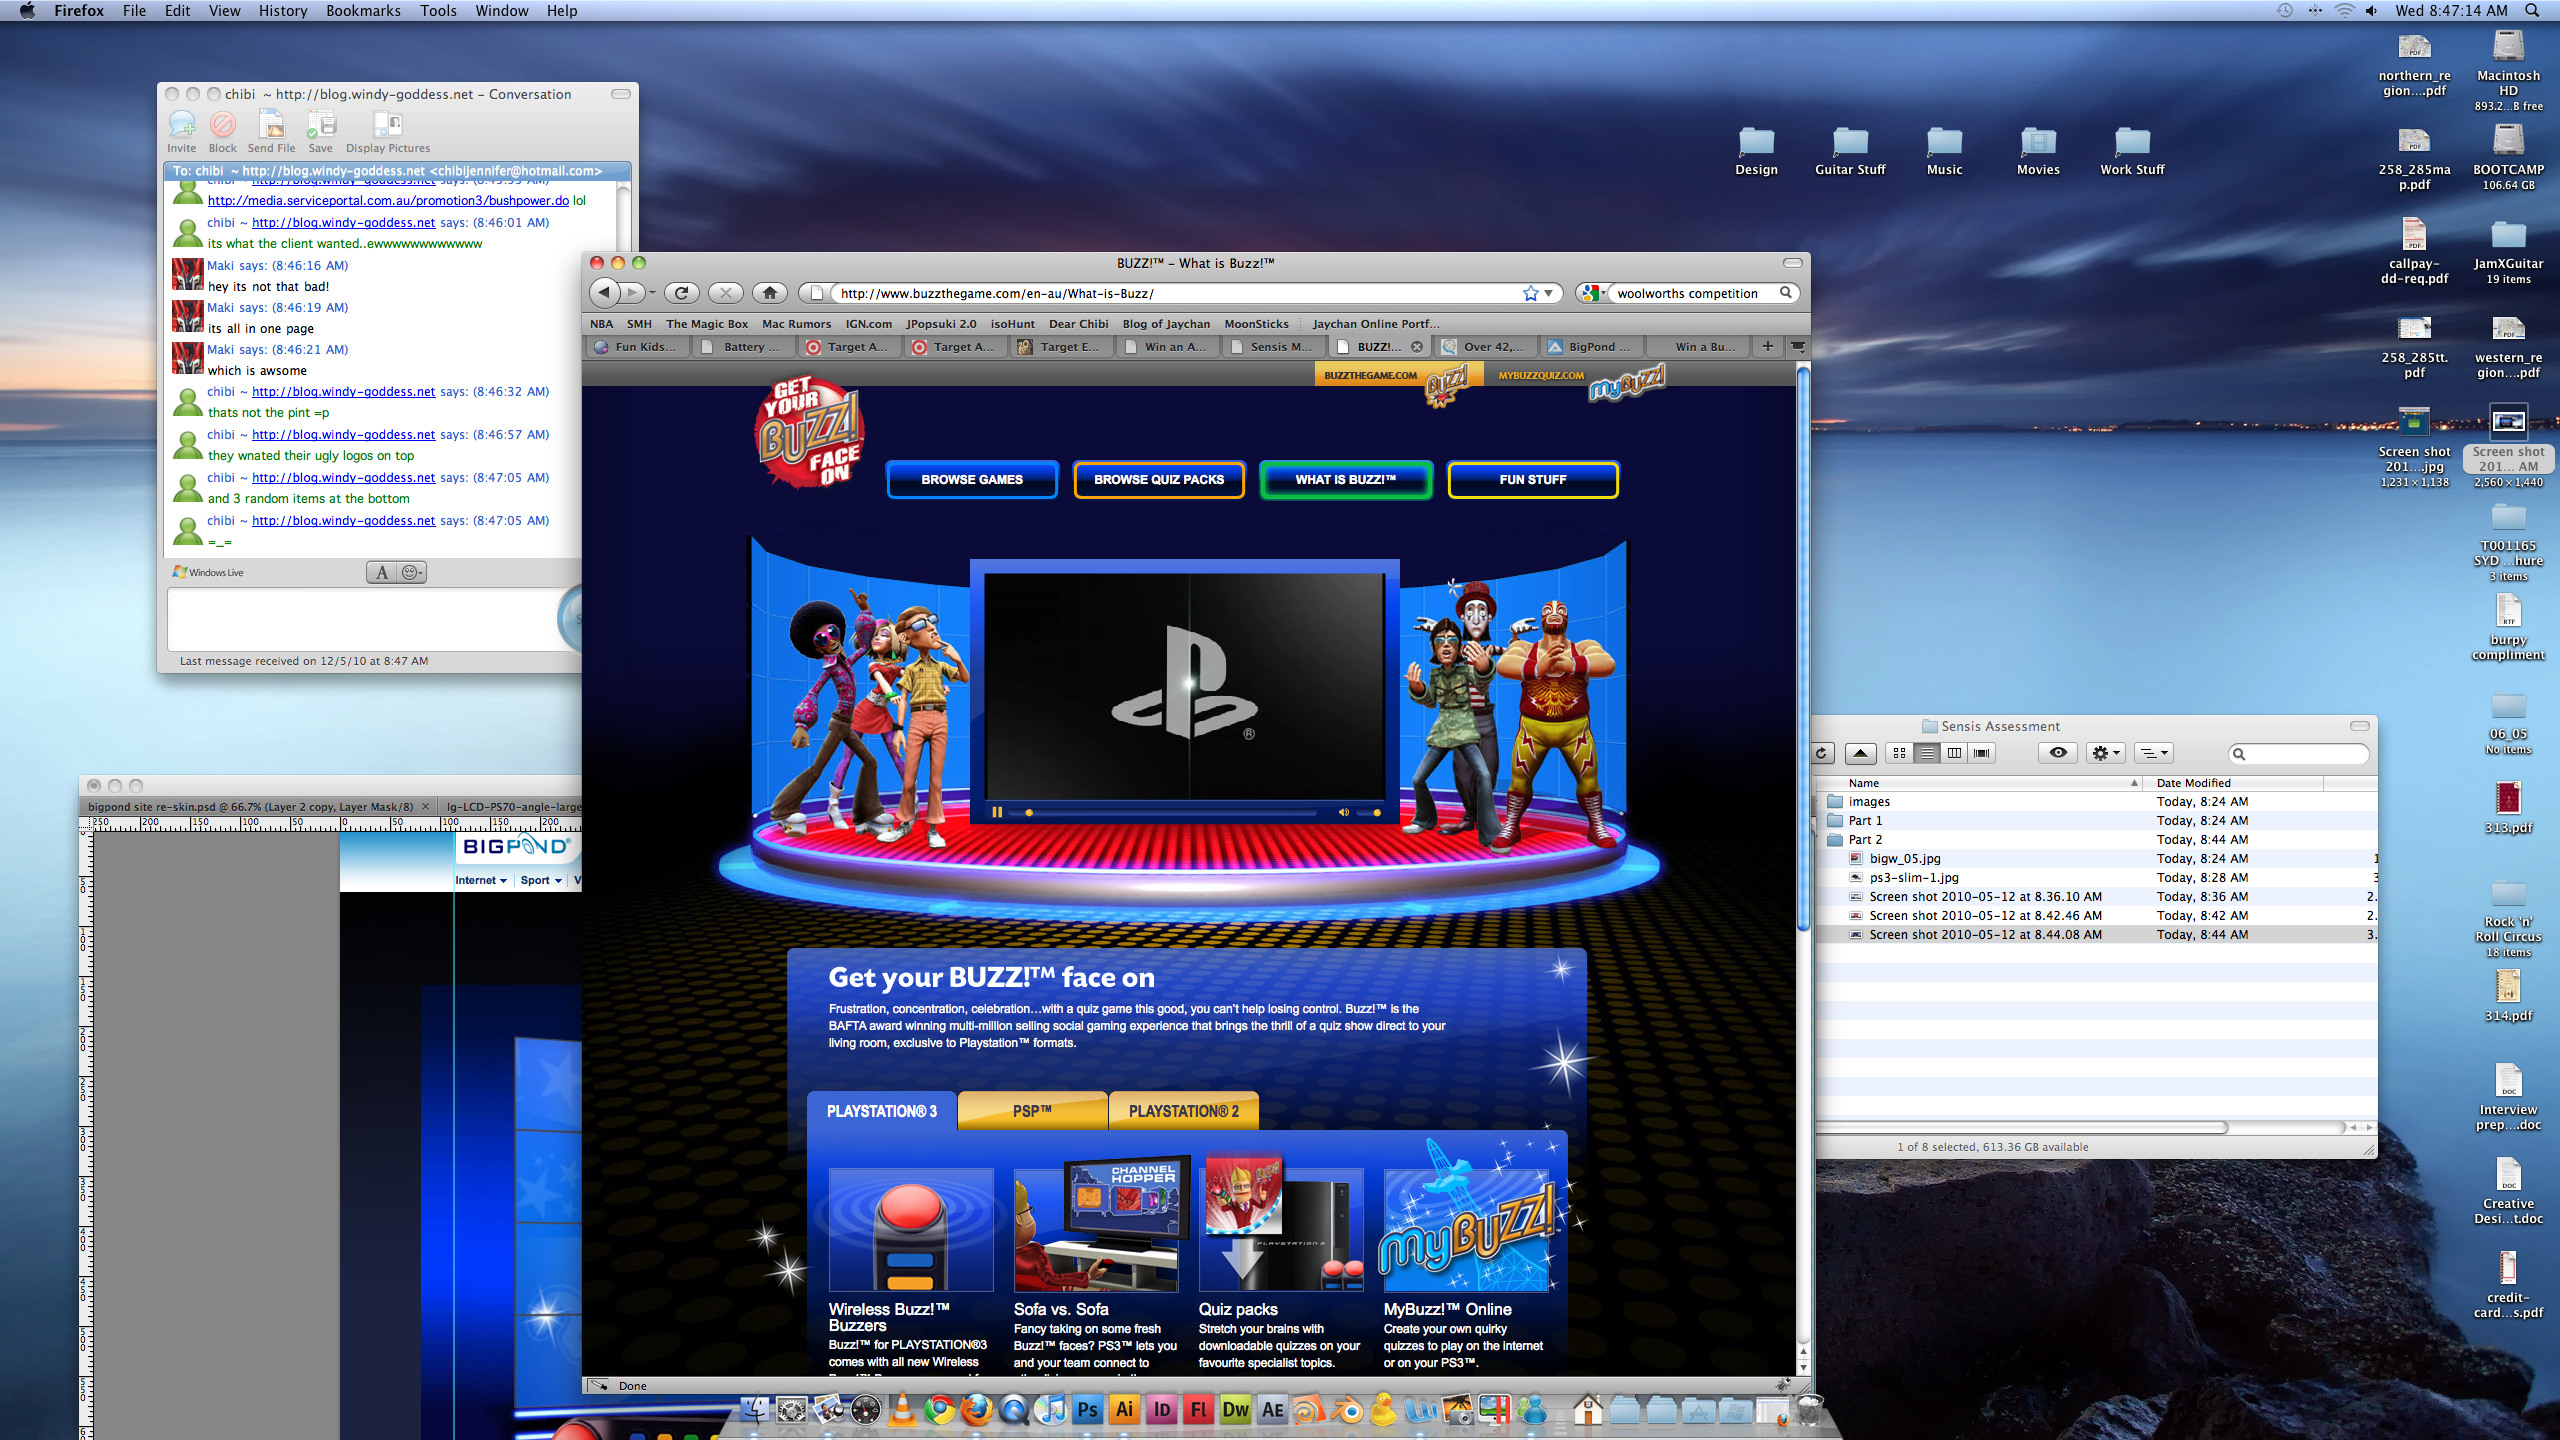
Task: Bookmark page with the star icon
Action: (1530, 293)
